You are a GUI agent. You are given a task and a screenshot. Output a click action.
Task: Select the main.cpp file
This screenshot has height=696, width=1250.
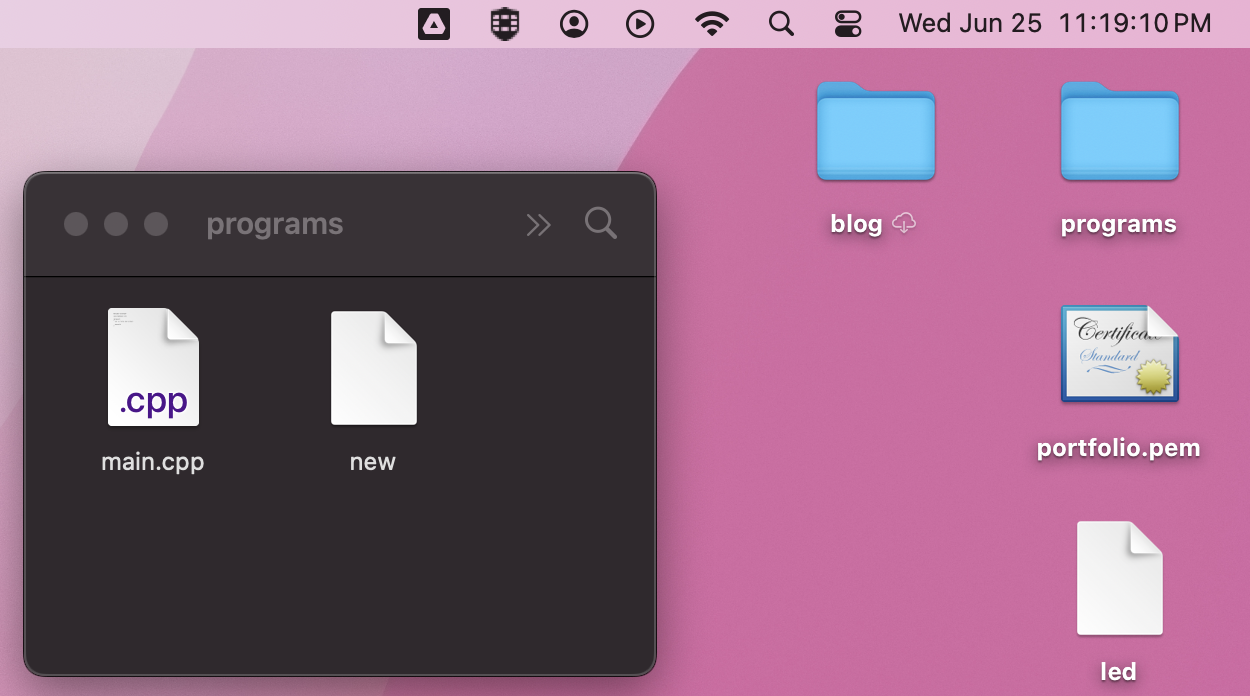click(153, 368)
